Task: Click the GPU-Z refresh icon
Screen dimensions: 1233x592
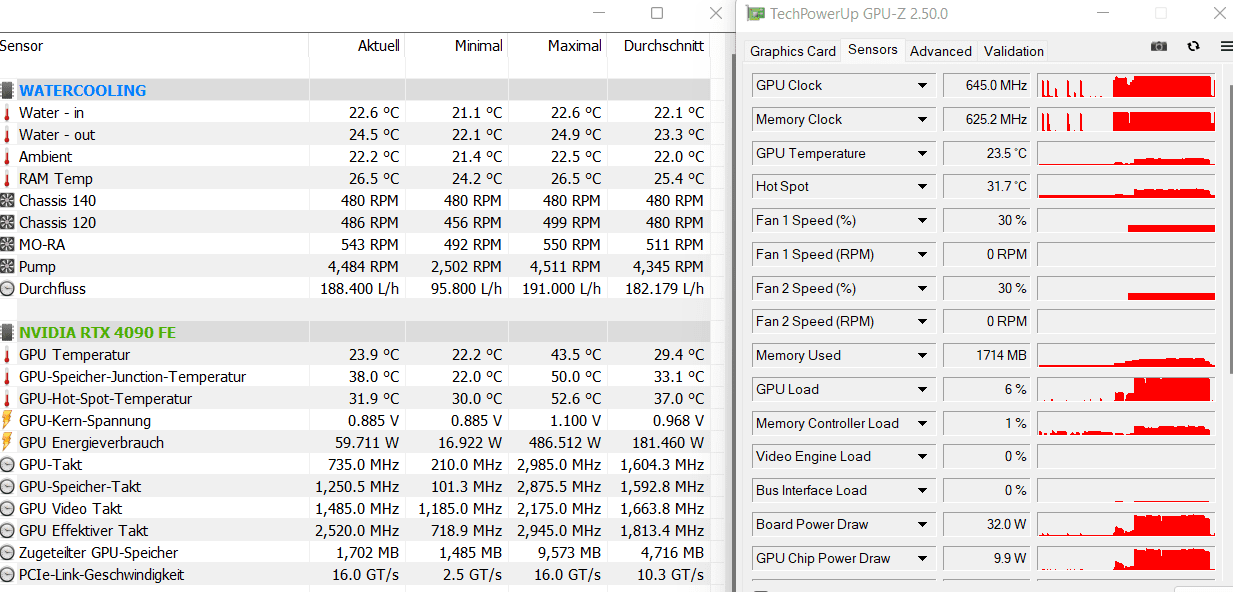Action: click(x=1193, y=46)
